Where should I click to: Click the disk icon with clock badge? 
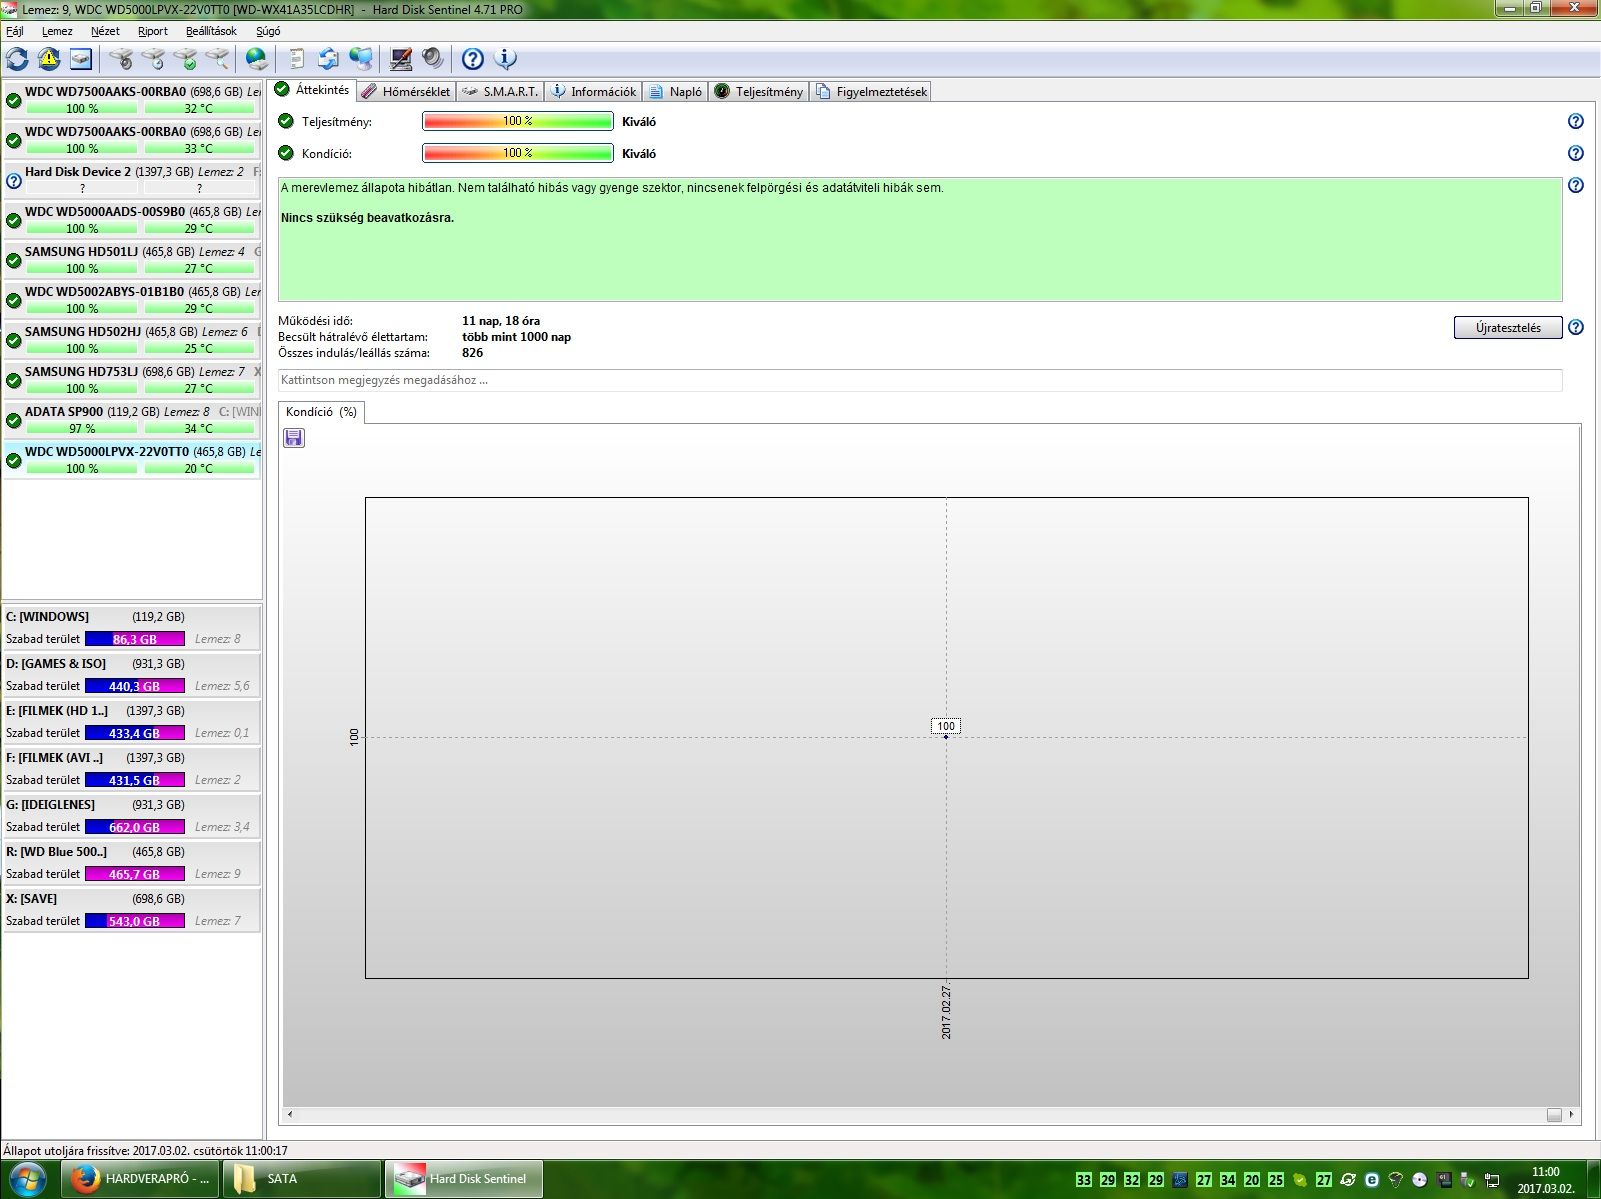153,59
